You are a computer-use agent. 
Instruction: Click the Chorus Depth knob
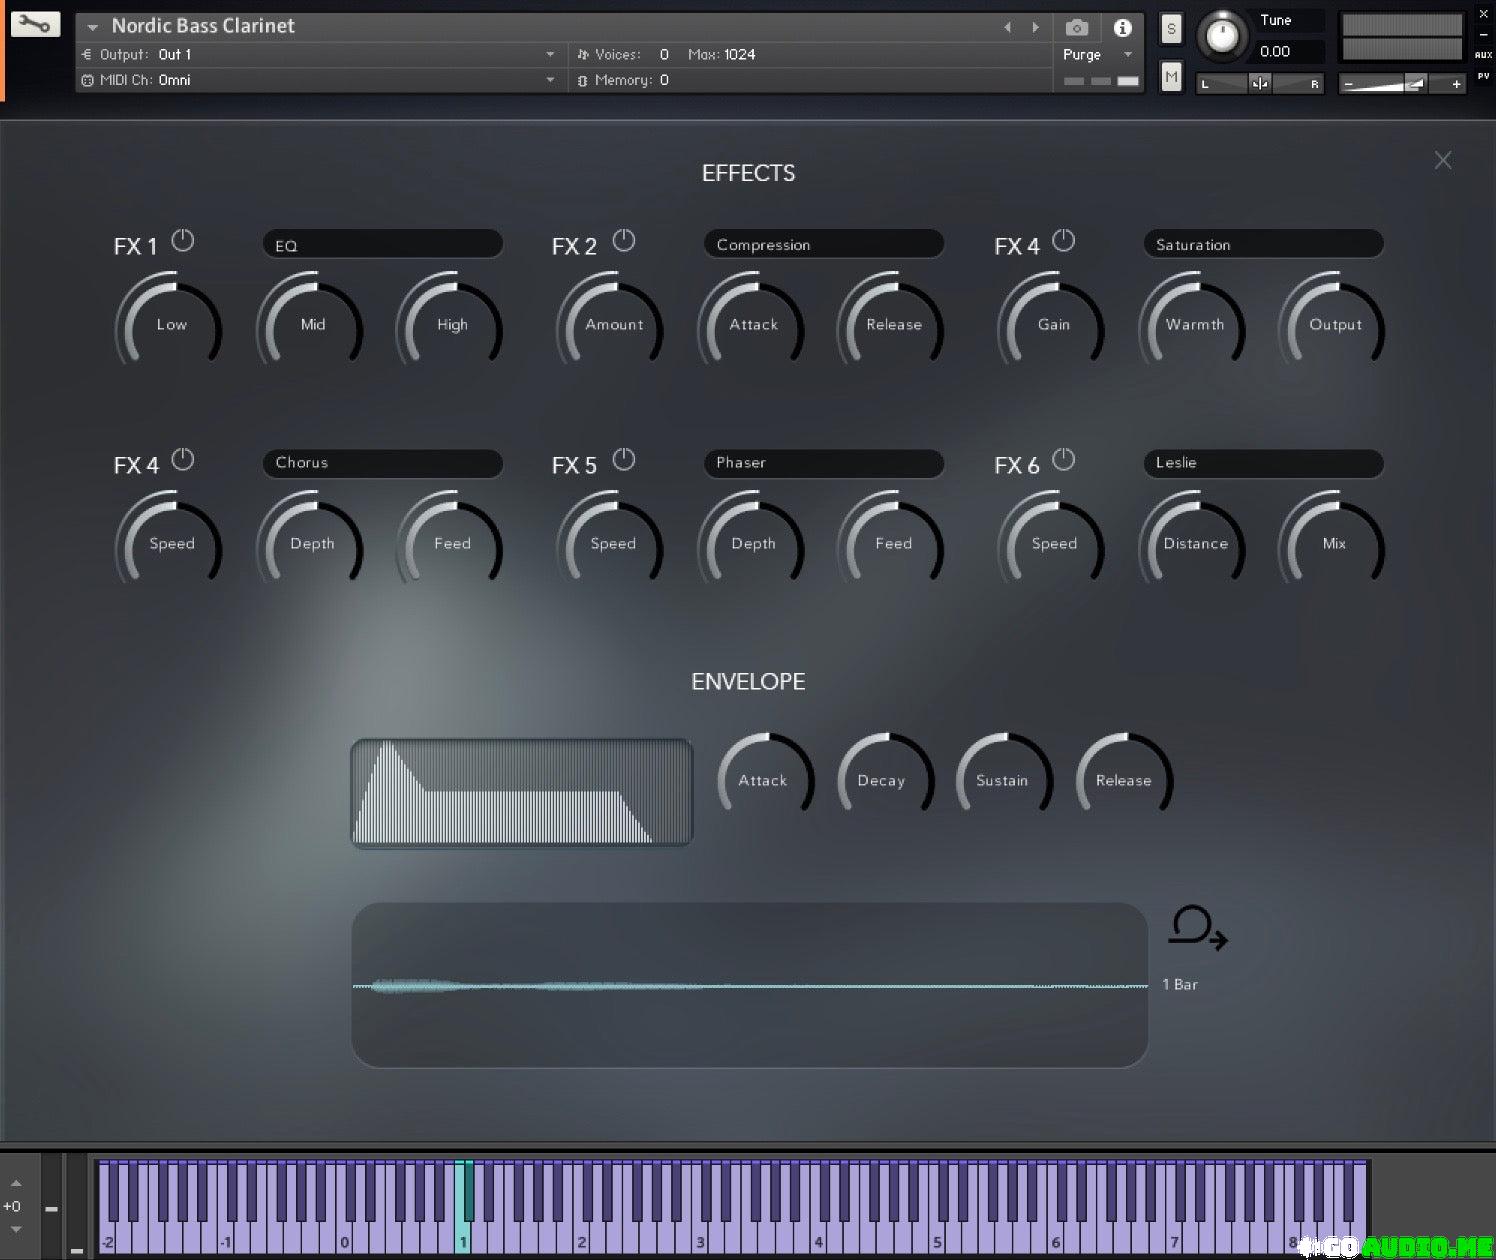pyautogui.click(x=311, y=543)
